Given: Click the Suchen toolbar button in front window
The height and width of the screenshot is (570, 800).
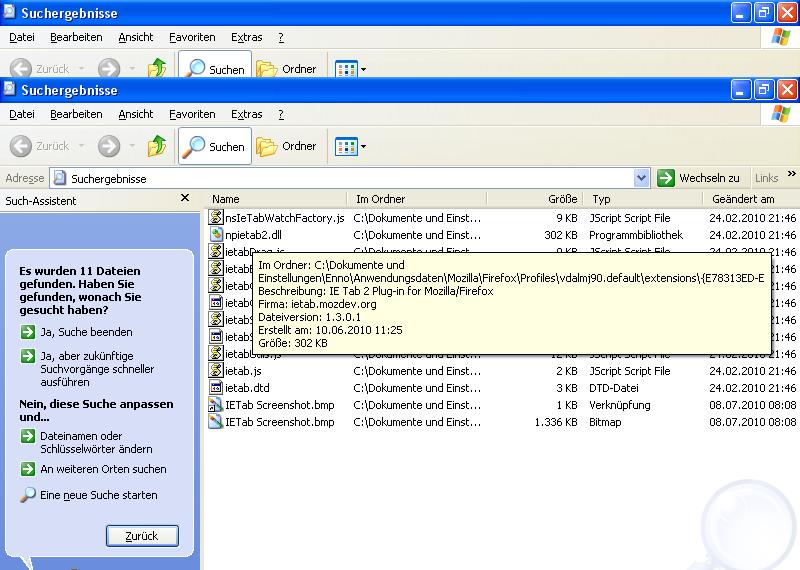Looking at the screenshot, I should click(215, 146).
